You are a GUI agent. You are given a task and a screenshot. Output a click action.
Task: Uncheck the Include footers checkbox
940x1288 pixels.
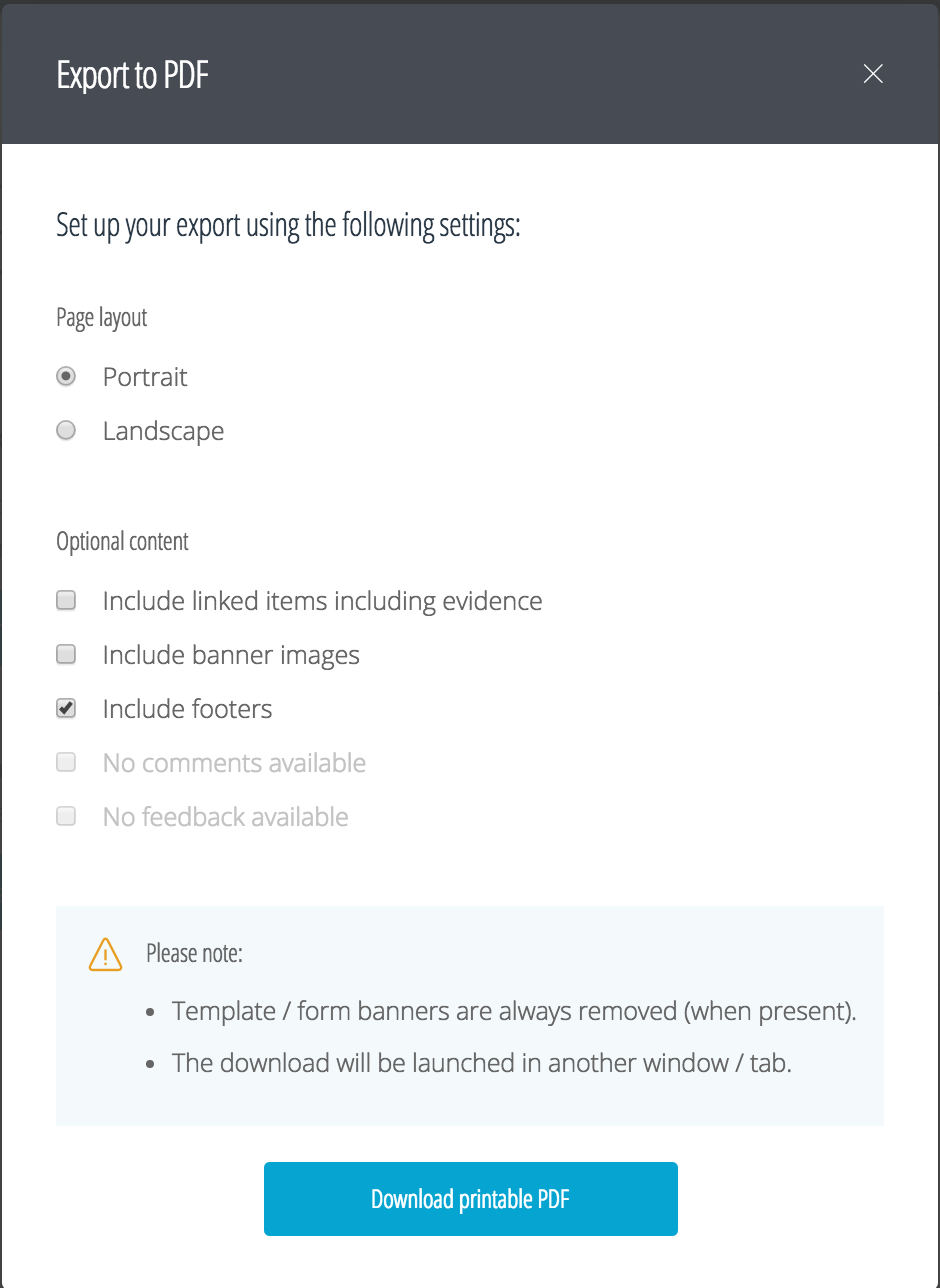pos(66,709)
